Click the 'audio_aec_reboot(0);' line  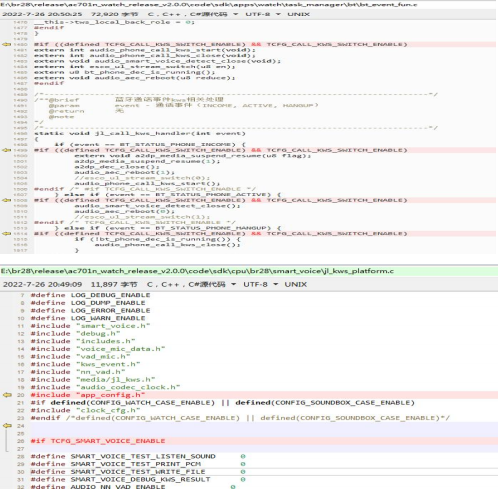click(125, 211)
